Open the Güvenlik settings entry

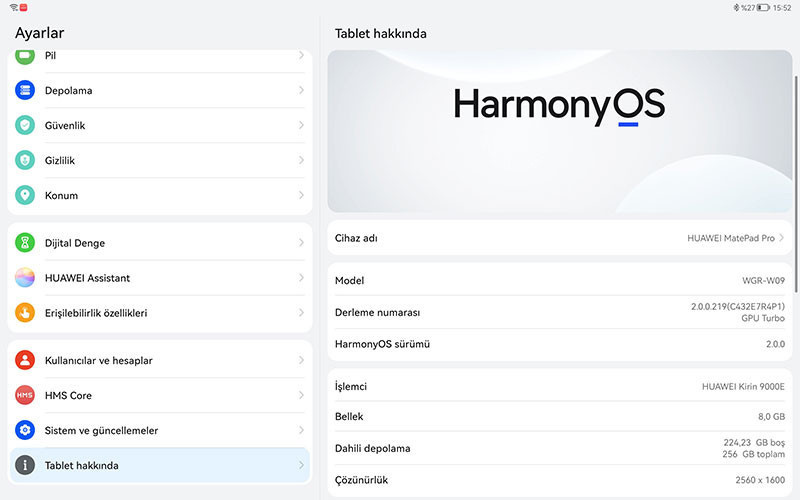click(160, 125)
